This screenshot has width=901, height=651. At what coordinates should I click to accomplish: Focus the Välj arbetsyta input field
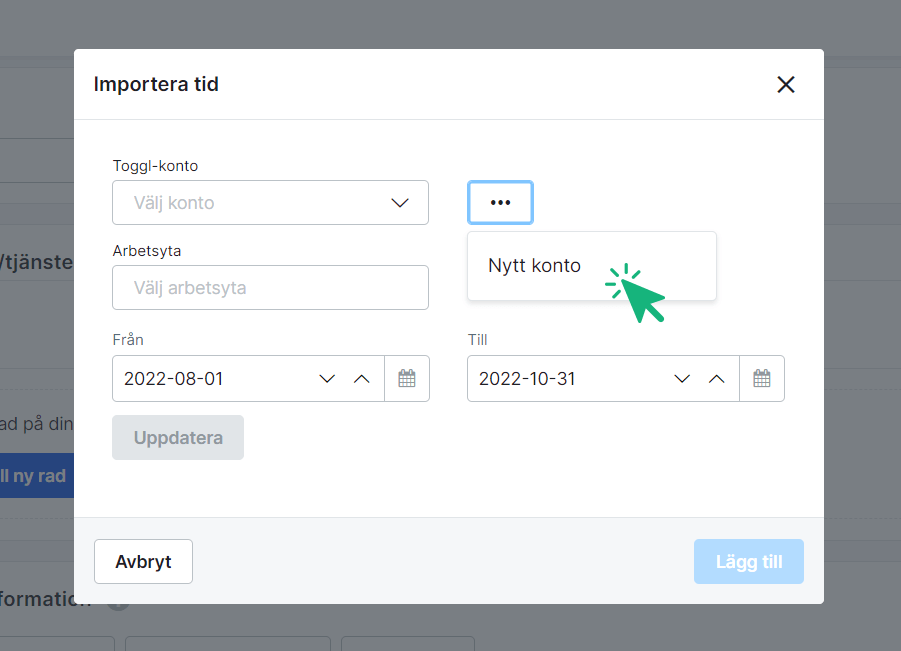pyautogui.click(x=270, y=288)
